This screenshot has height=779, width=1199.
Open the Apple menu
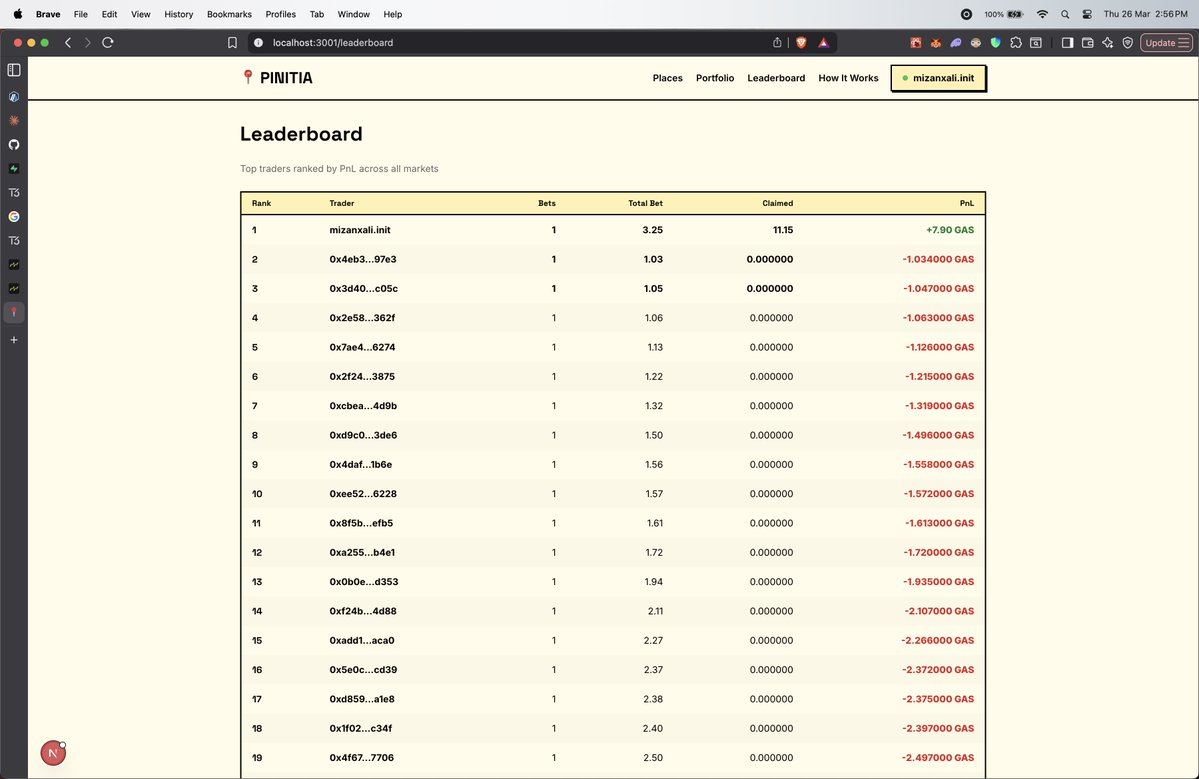pyautogui.click(x=18, y=14)
